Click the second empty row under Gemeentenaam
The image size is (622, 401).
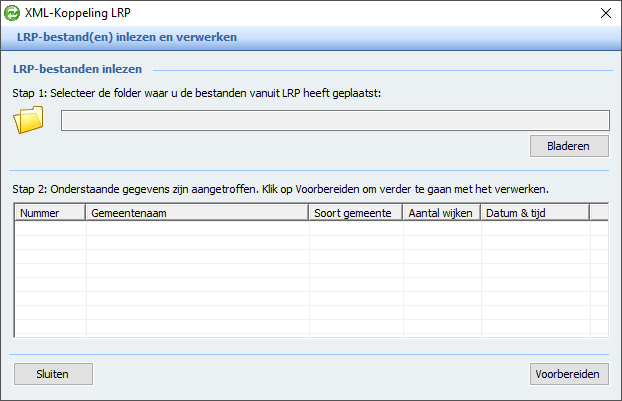(x=198, y=243)
